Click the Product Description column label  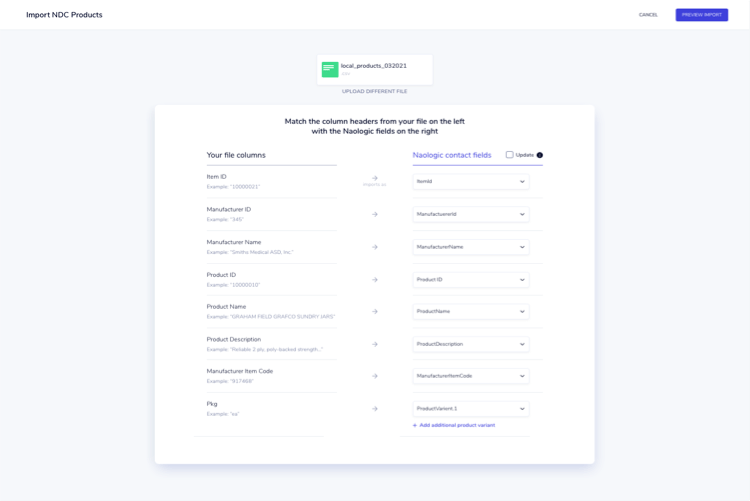(x=234, y=339)
